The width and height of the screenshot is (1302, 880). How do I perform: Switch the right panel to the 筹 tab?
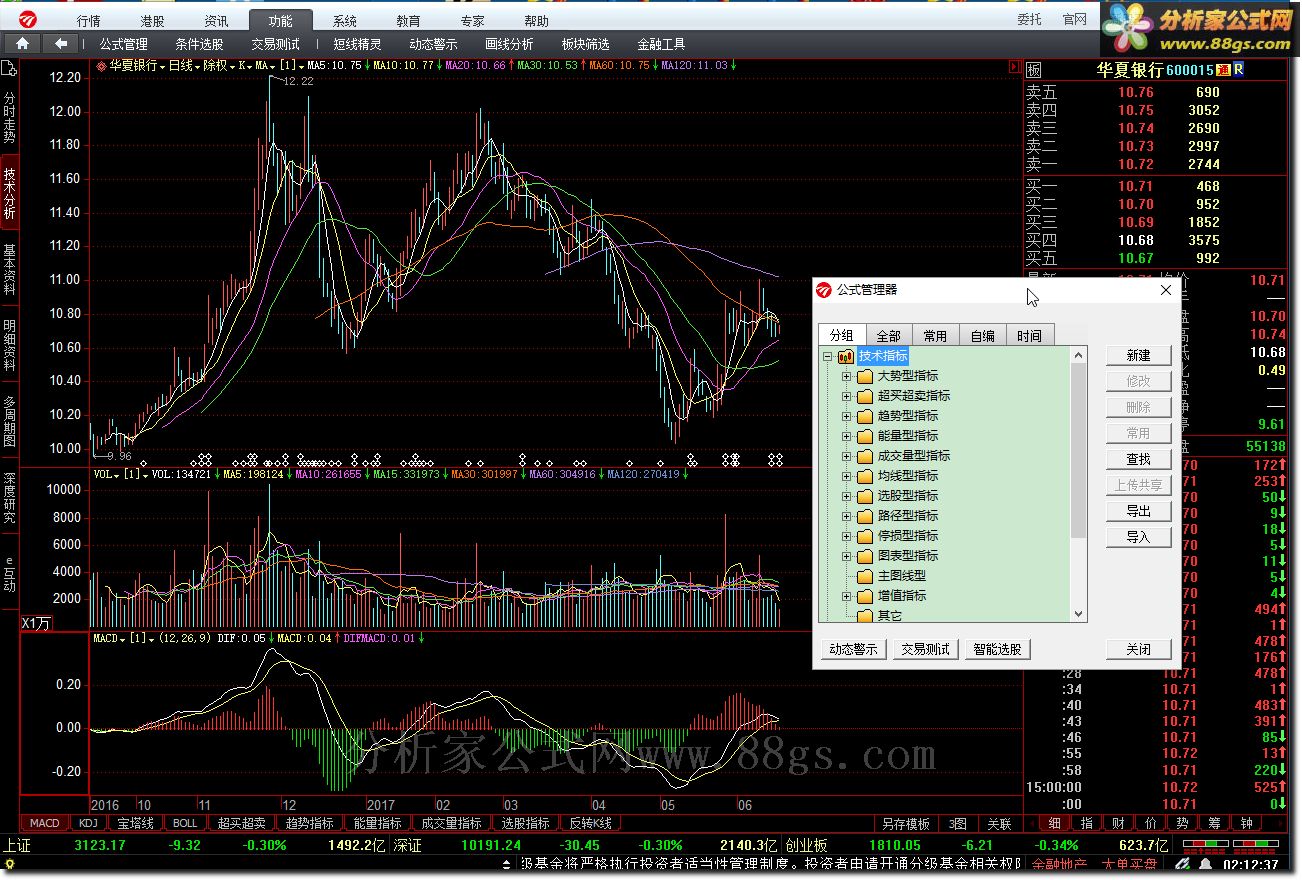click(x=1214, y=824)
